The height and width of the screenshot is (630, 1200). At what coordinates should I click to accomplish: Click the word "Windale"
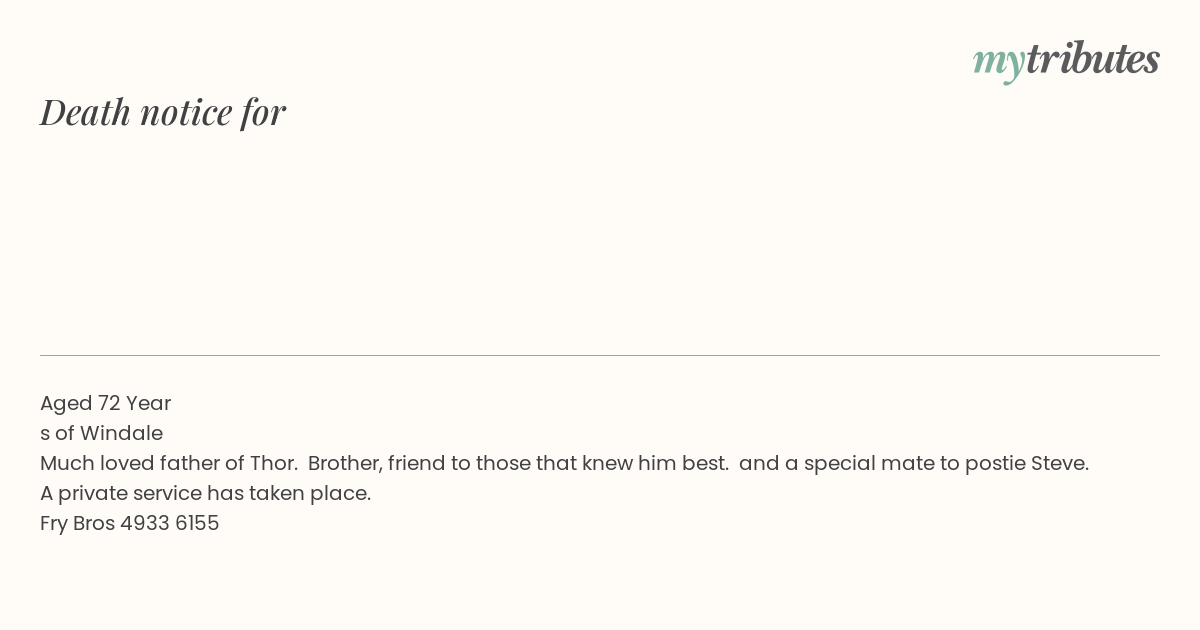tap(121, 433)
